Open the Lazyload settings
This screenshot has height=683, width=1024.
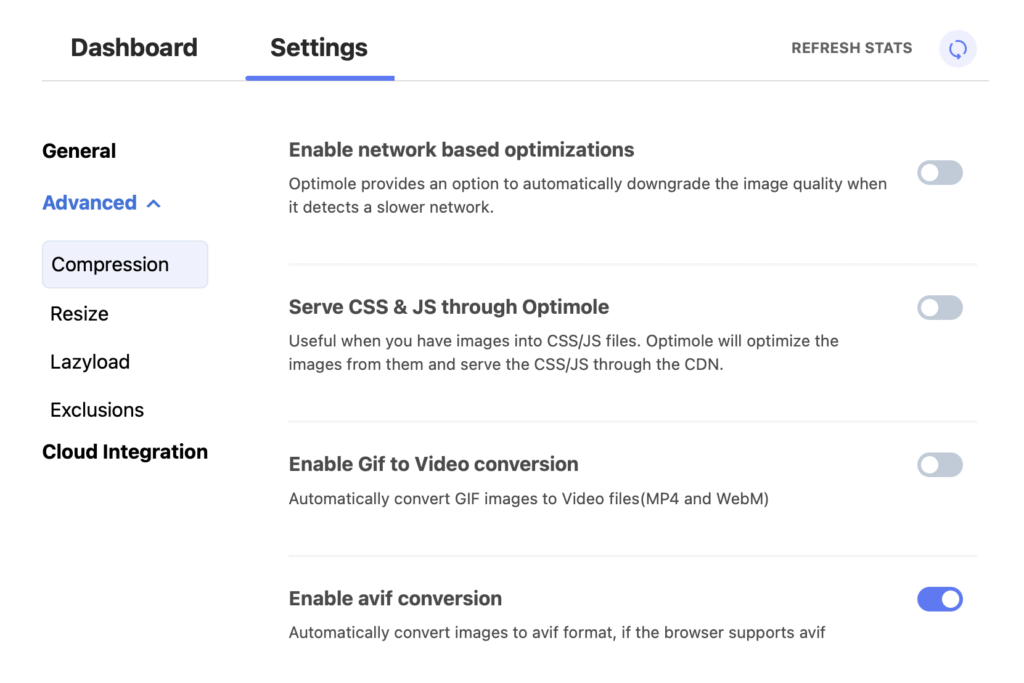coord(90,361)
